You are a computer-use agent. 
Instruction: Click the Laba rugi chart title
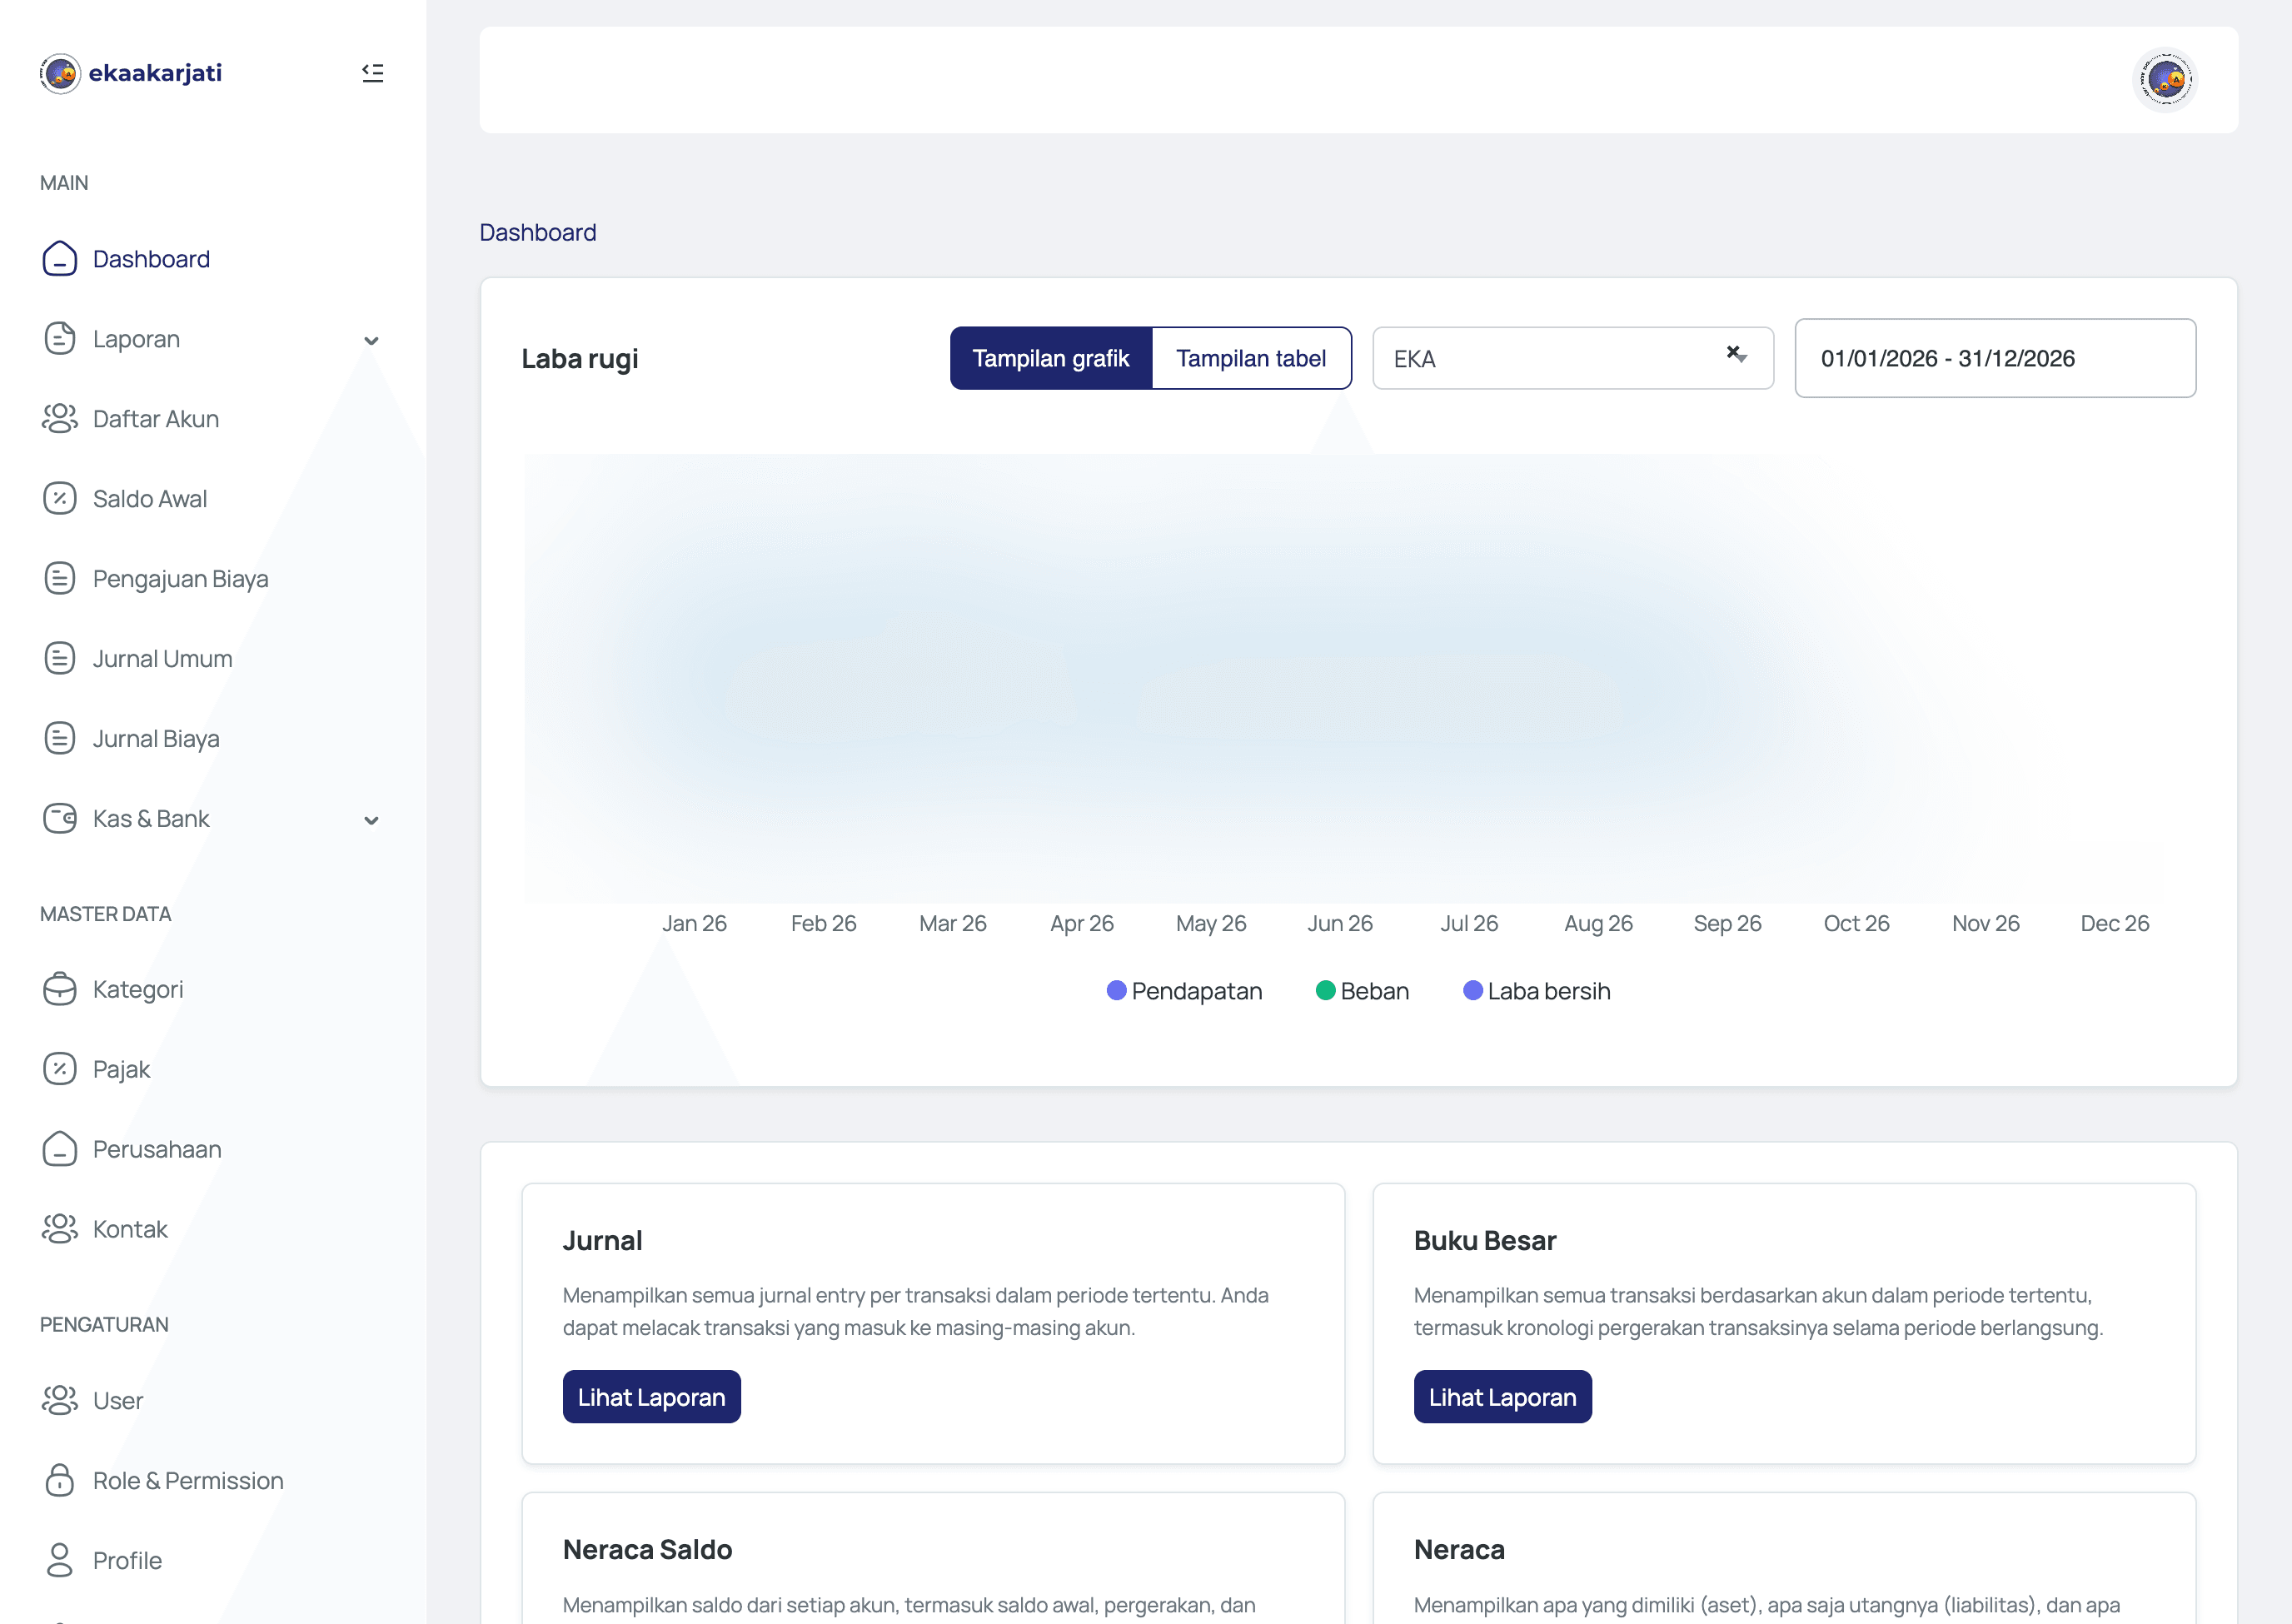point(580,358)
